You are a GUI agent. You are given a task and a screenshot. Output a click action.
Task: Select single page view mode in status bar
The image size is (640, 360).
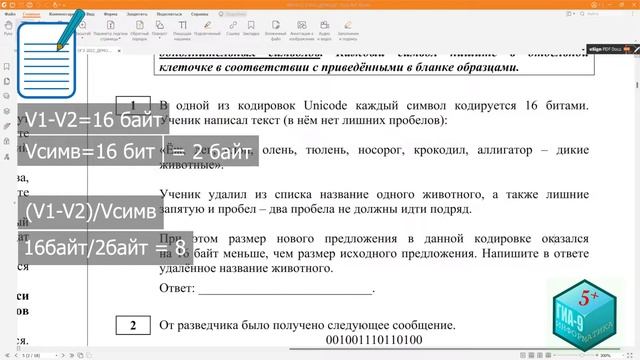(523, 356)
